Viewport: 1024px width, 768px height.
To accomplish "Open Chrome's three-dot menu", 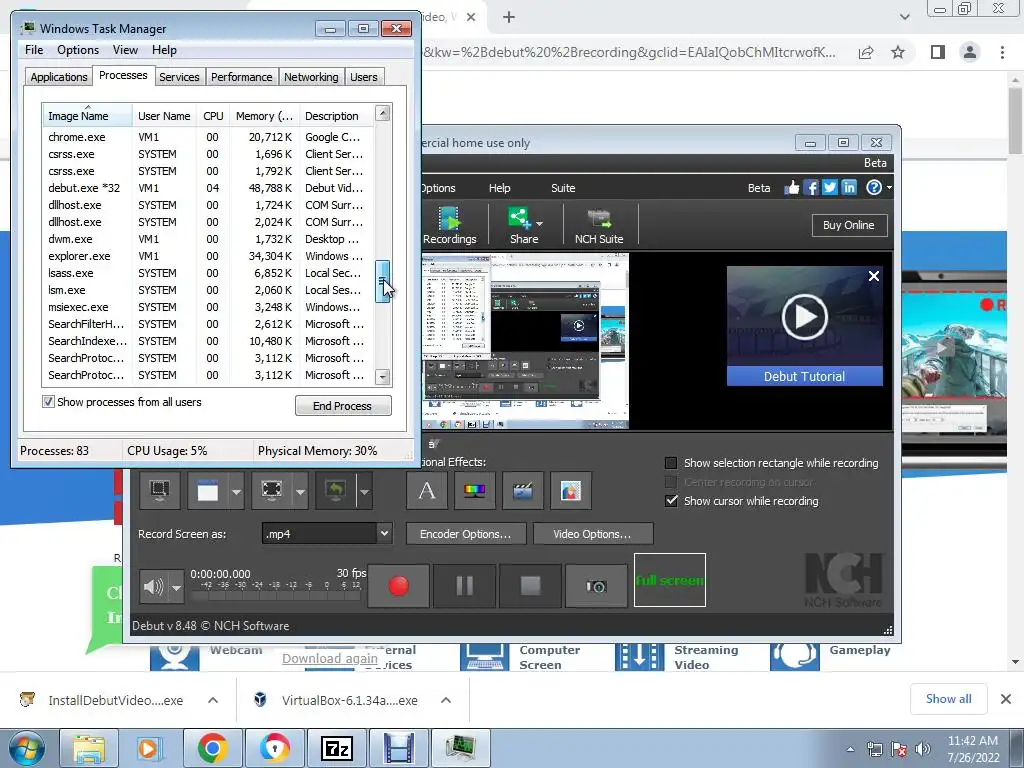I will (1002, 52).
